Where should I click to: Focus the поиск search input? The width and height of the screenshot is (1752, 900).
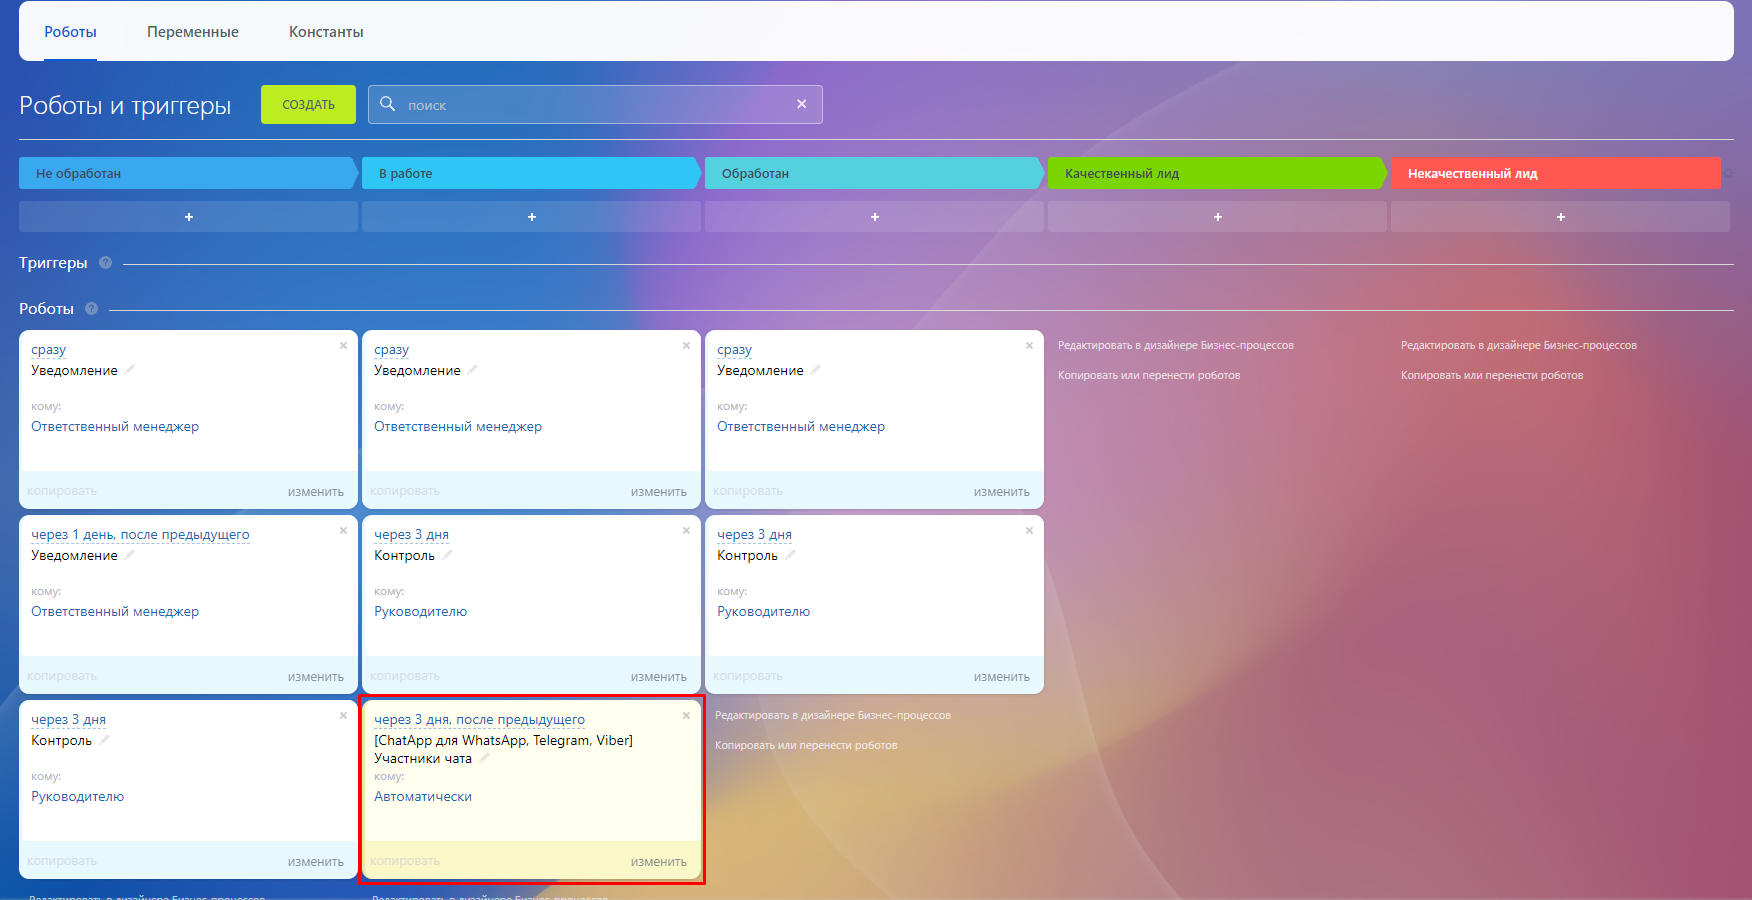tap(595, 105)
